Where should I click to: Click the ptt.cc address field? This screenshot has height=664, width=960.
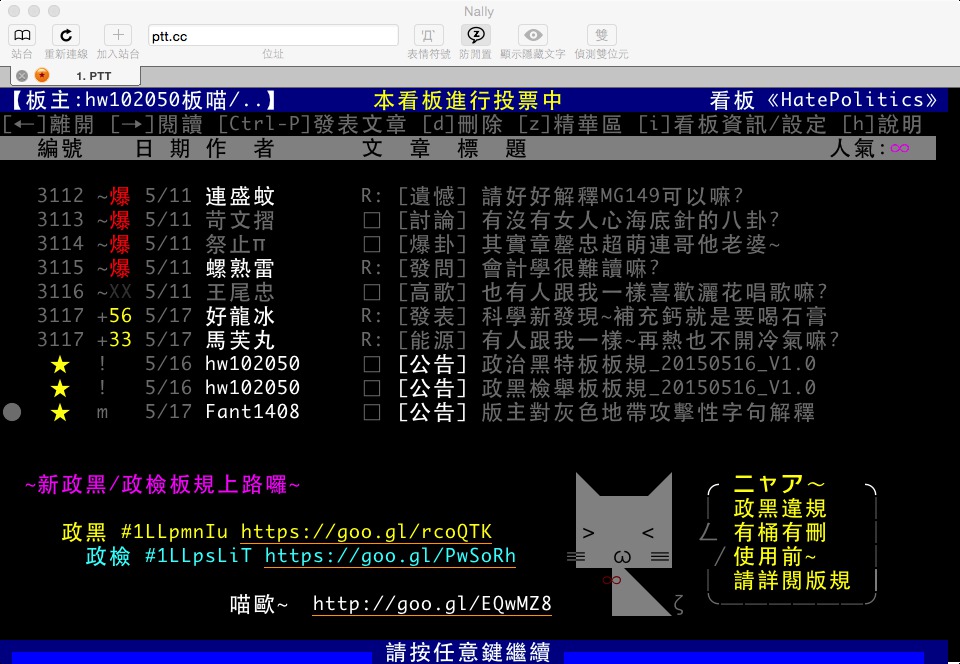coord(273,35)
